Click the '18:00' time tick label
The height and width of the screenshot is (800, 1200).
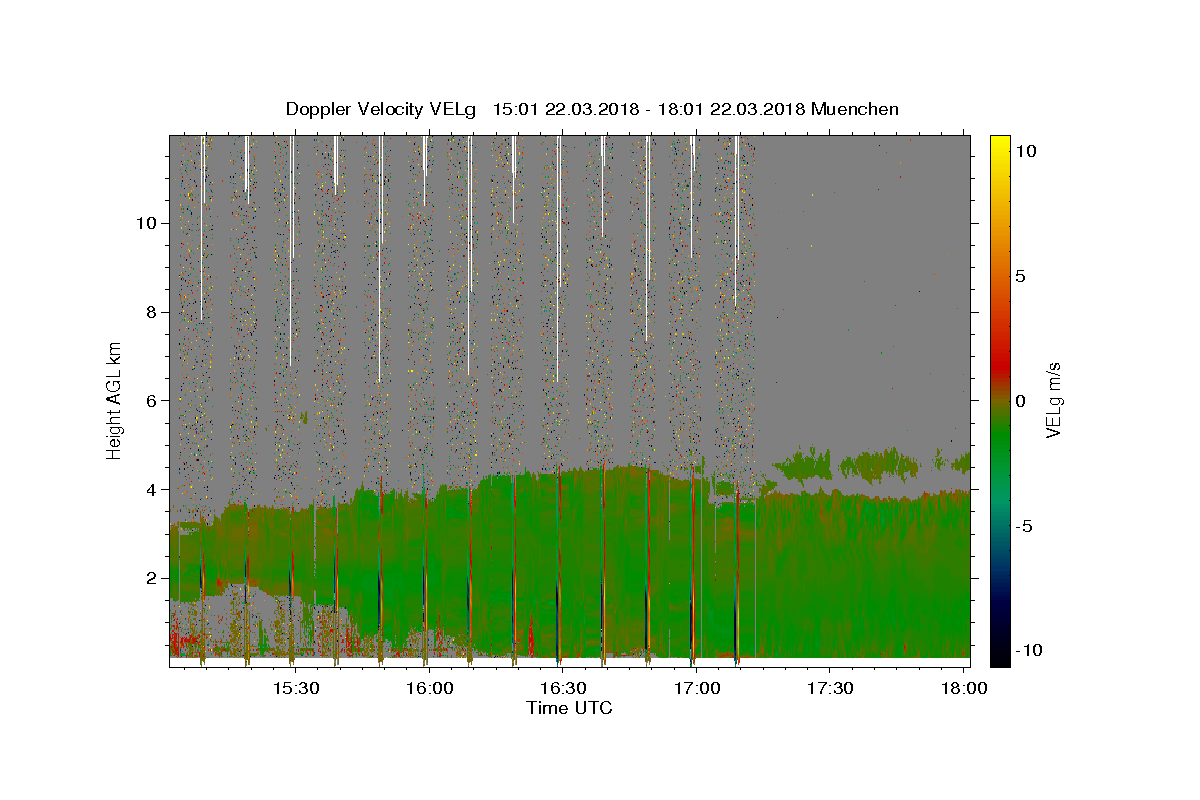coord(963,688)
